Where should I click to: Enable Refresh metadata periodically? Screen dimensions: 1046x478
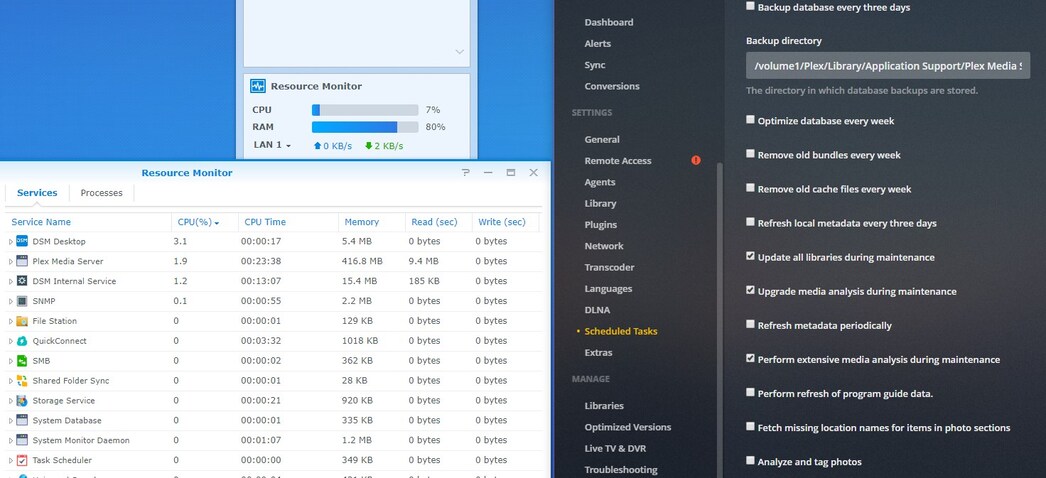click(x=750, y=325)
